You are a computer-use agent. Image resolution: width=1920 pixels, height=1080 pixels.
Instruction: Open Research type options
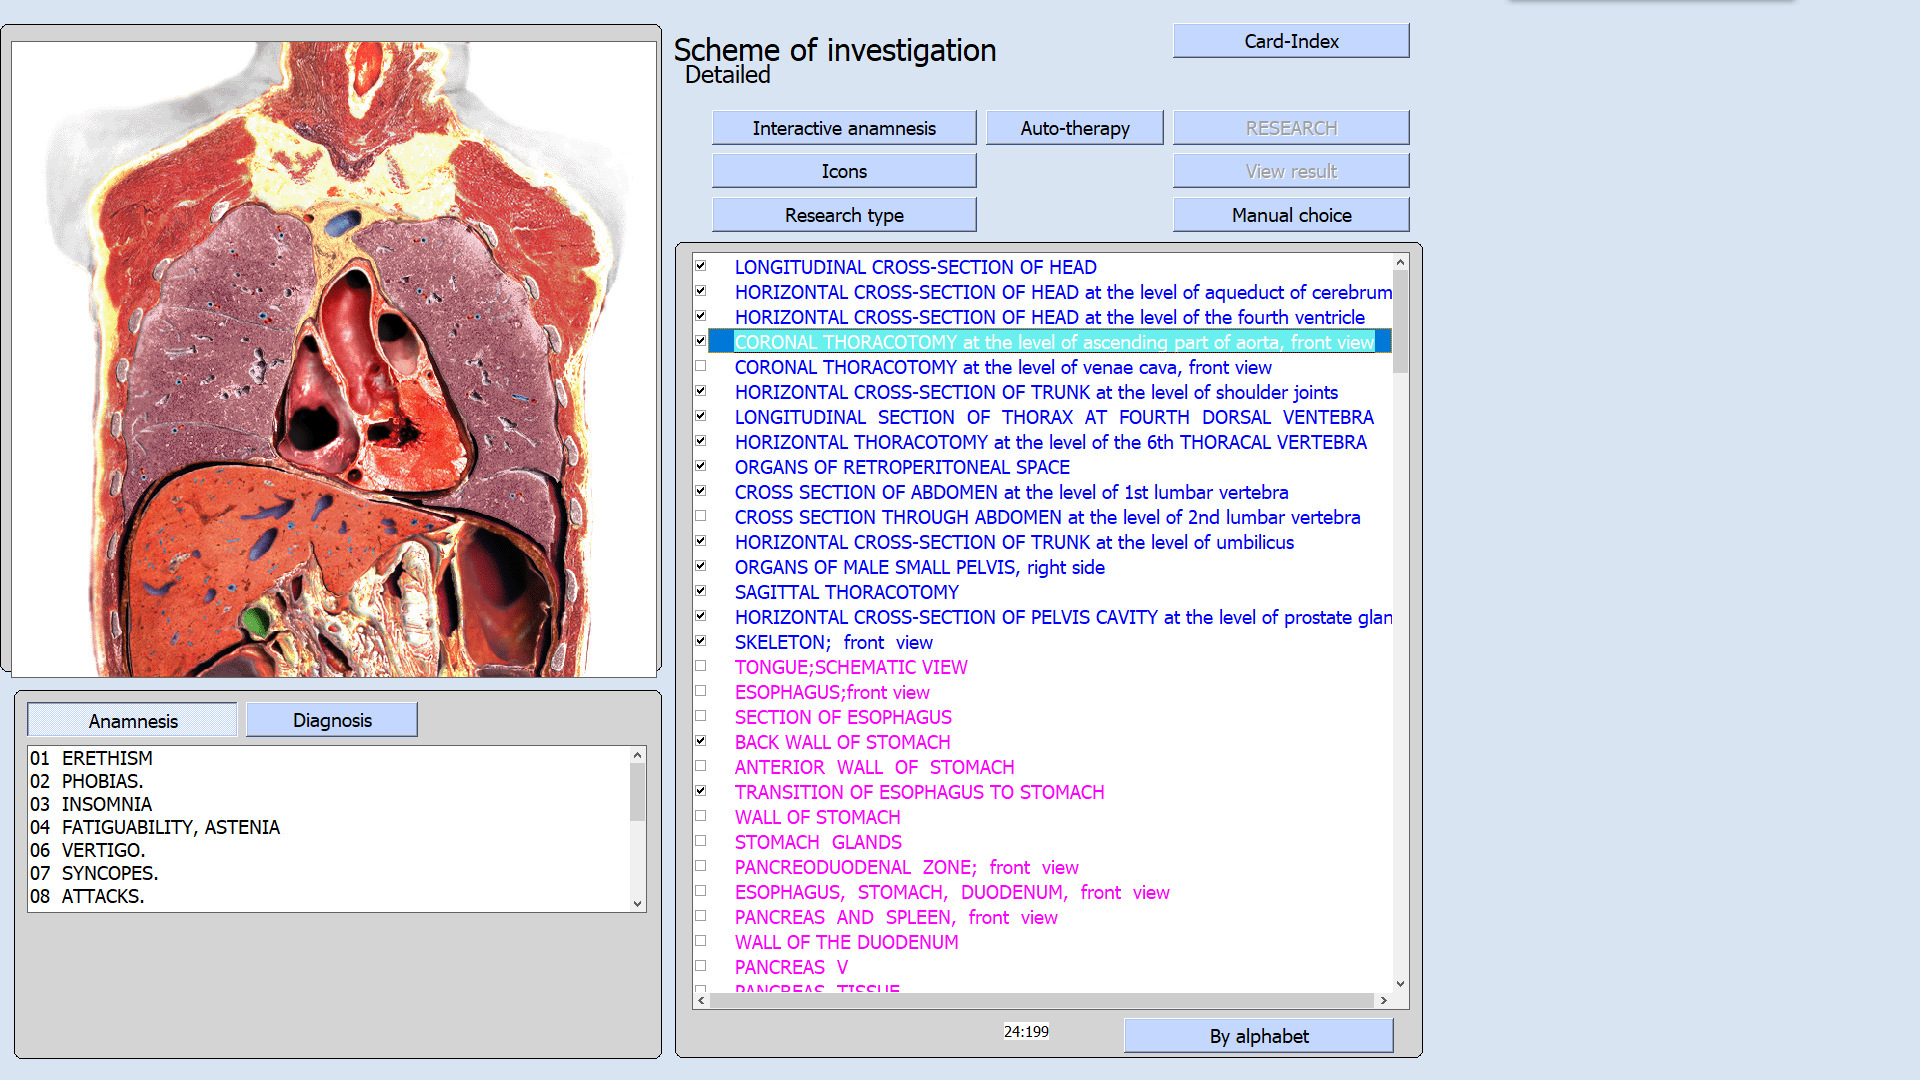(843, 215)
